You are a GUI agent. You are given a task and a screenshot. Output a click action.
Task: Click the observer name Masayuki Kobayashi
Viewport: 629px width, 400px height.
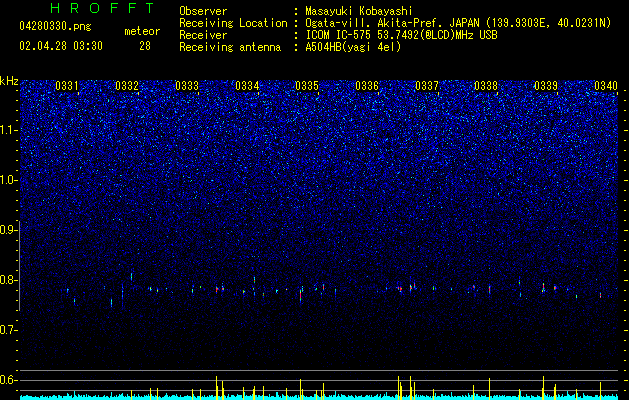[x=359, y=11]
